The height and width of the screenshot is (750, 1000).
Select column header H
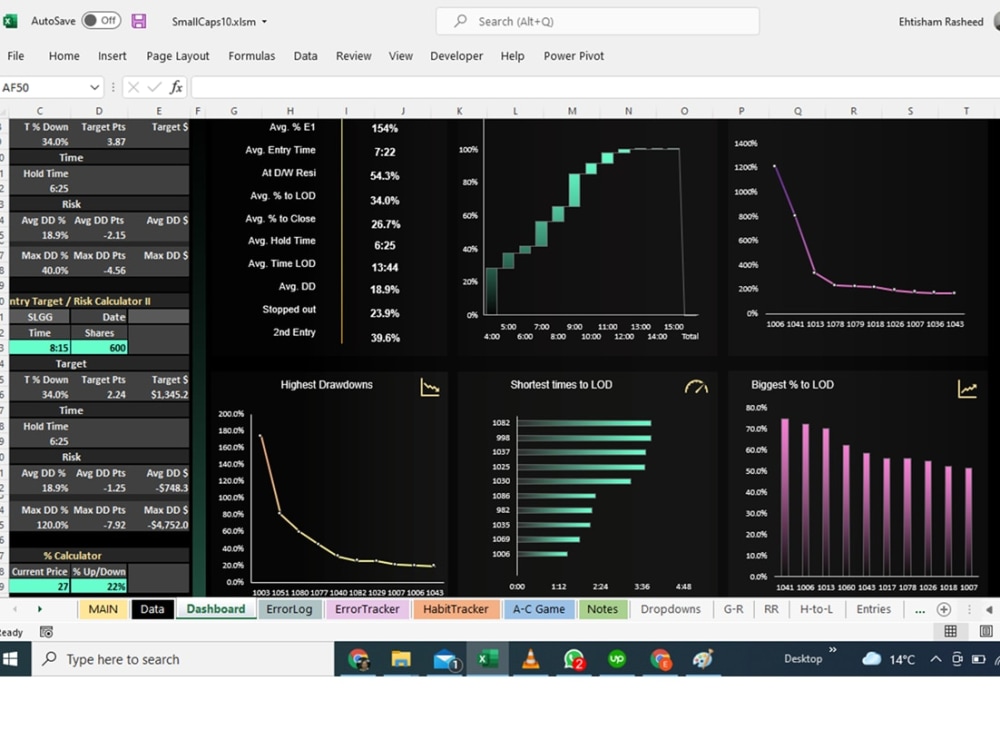click(290, 111)
